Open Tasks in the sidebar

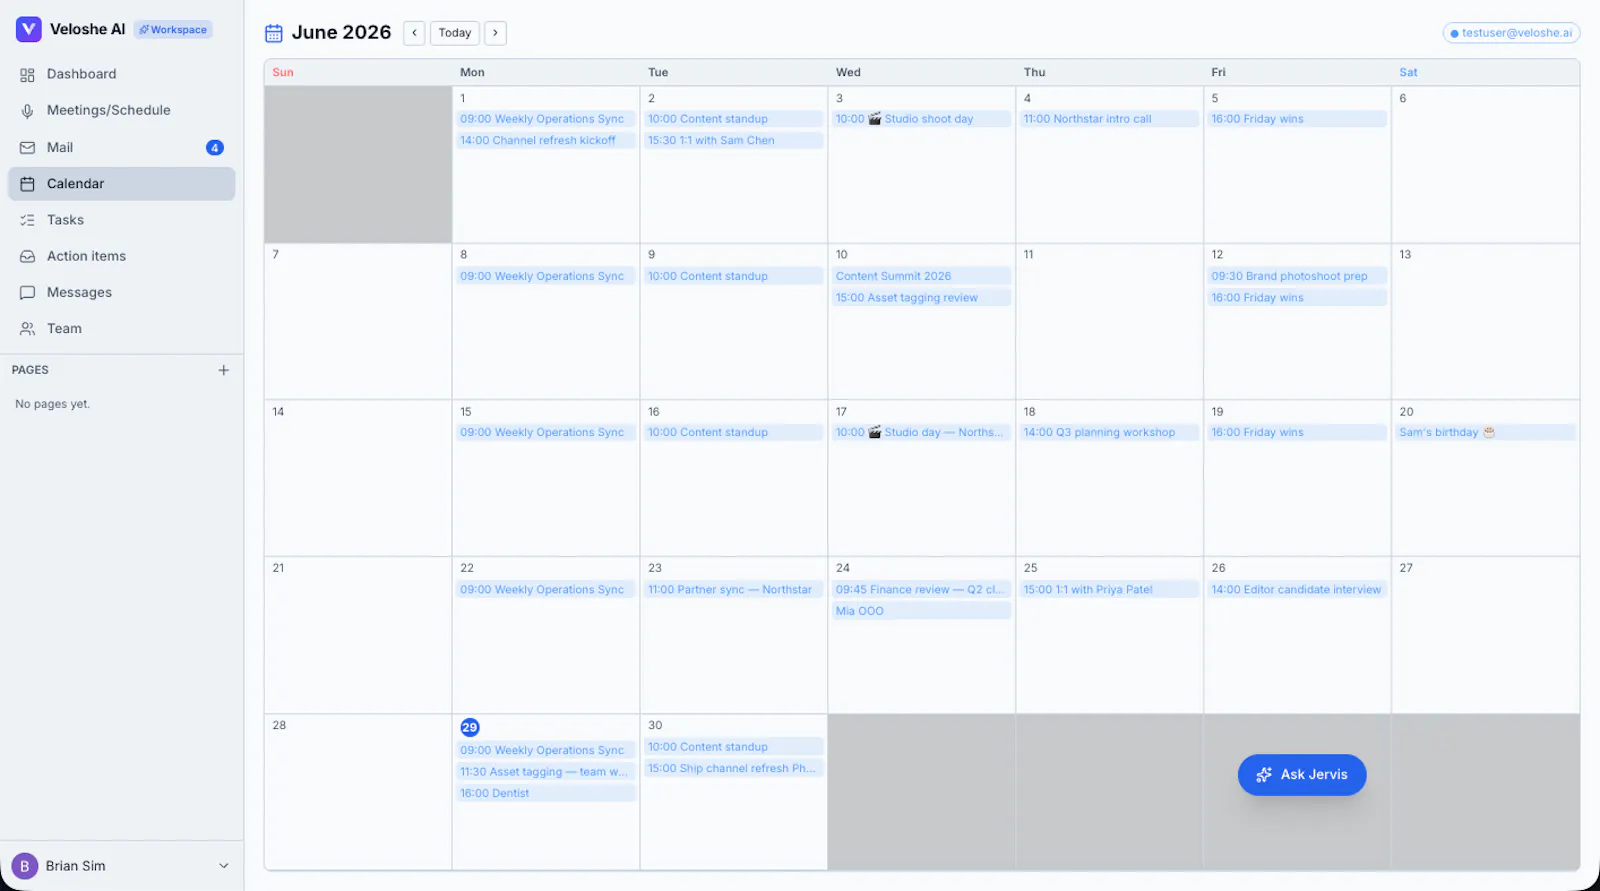pos(122,220)
